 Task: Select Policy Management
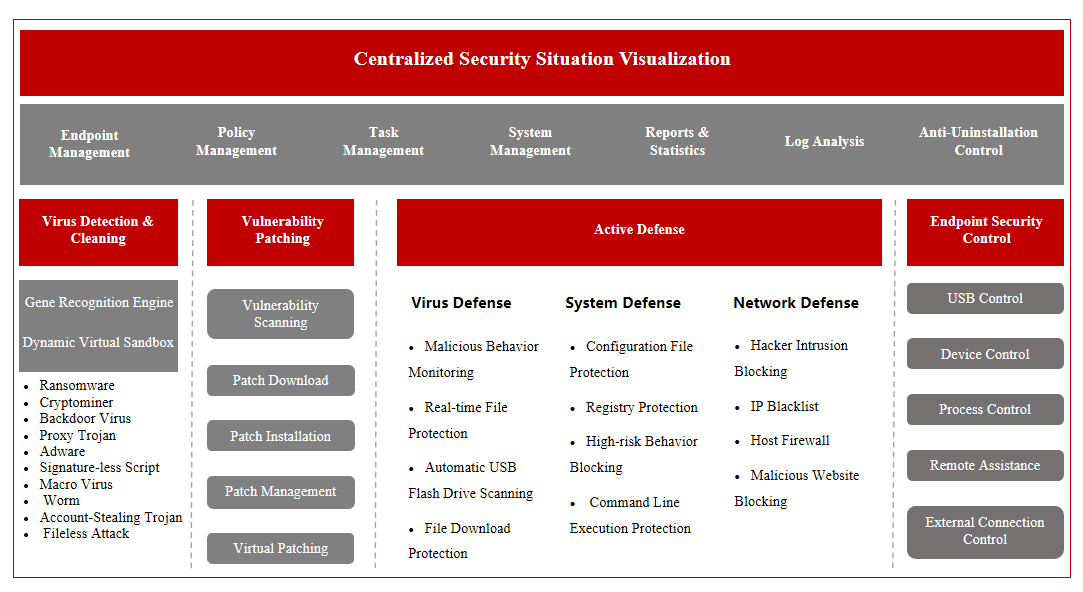click(x=236, y=141)
